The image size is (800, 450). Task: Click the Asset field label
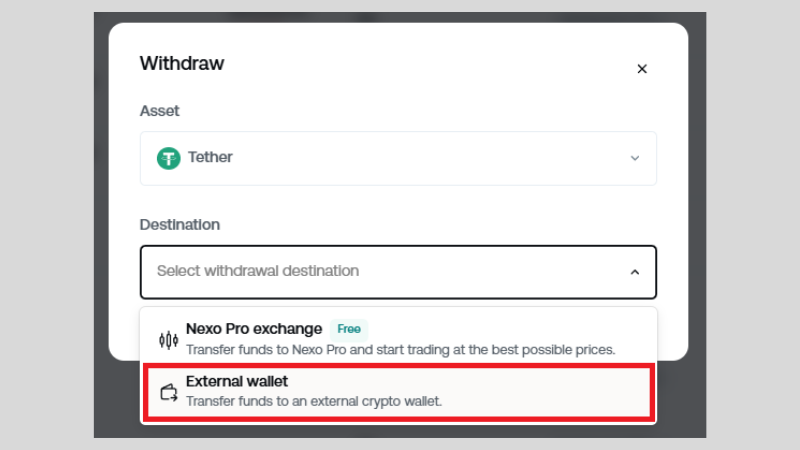click(159, 111)
